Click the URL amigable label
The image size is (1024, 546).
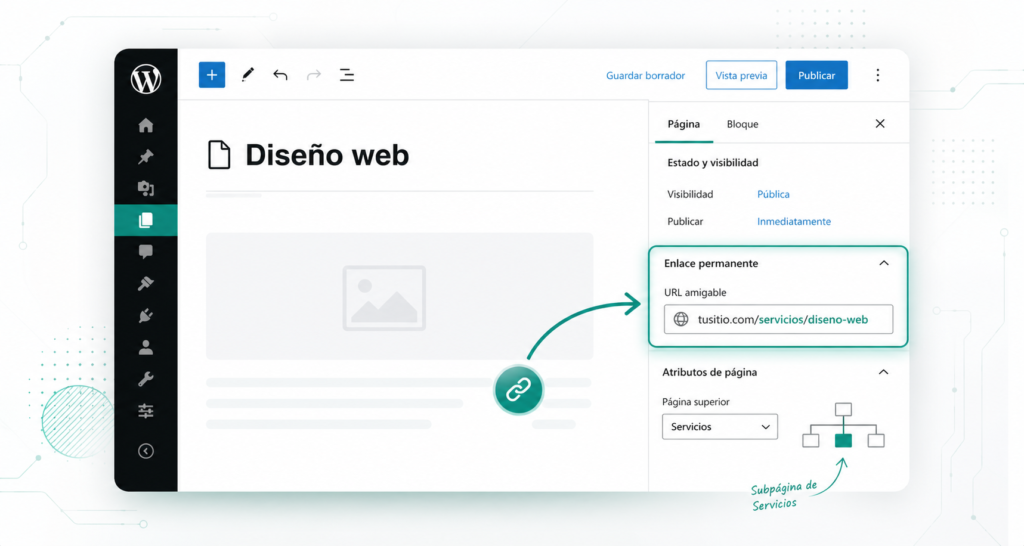695,293
